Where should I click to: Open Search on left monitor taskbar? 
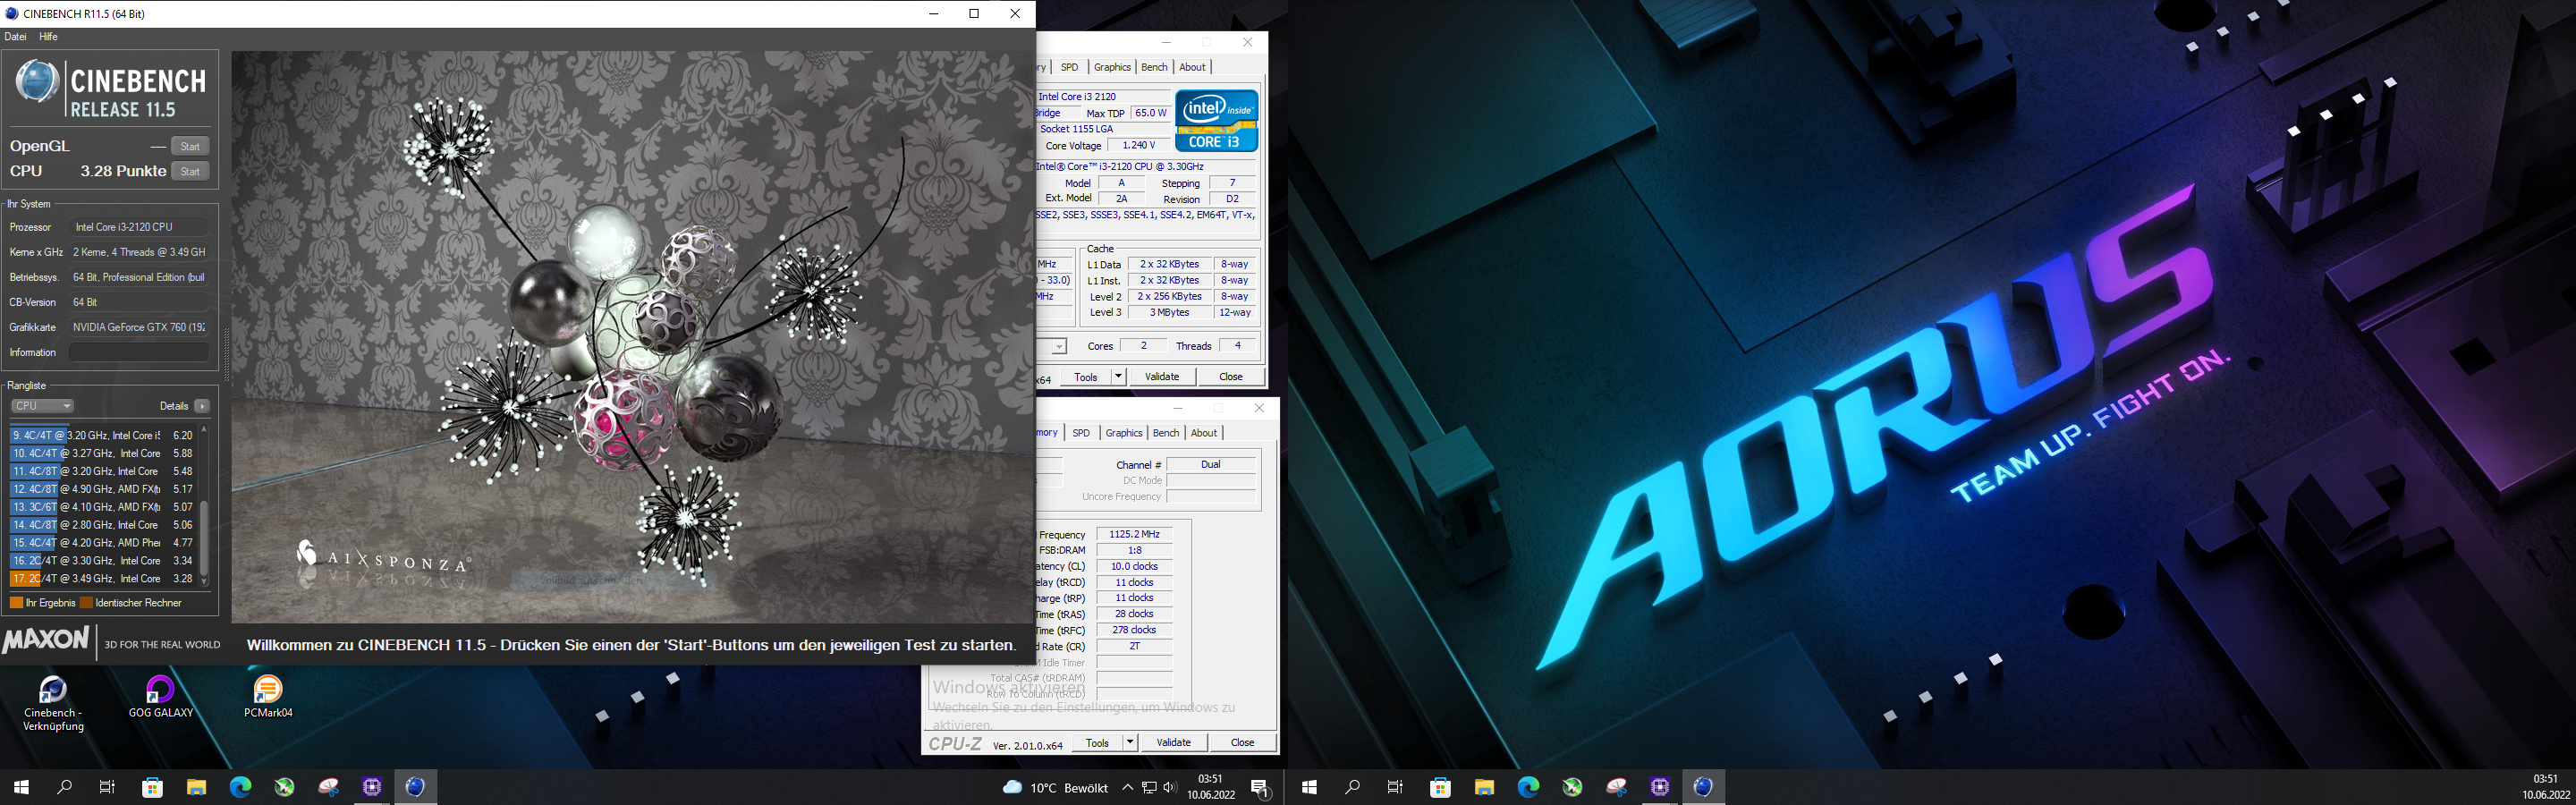pyautogui.click(x=65, y=787)
